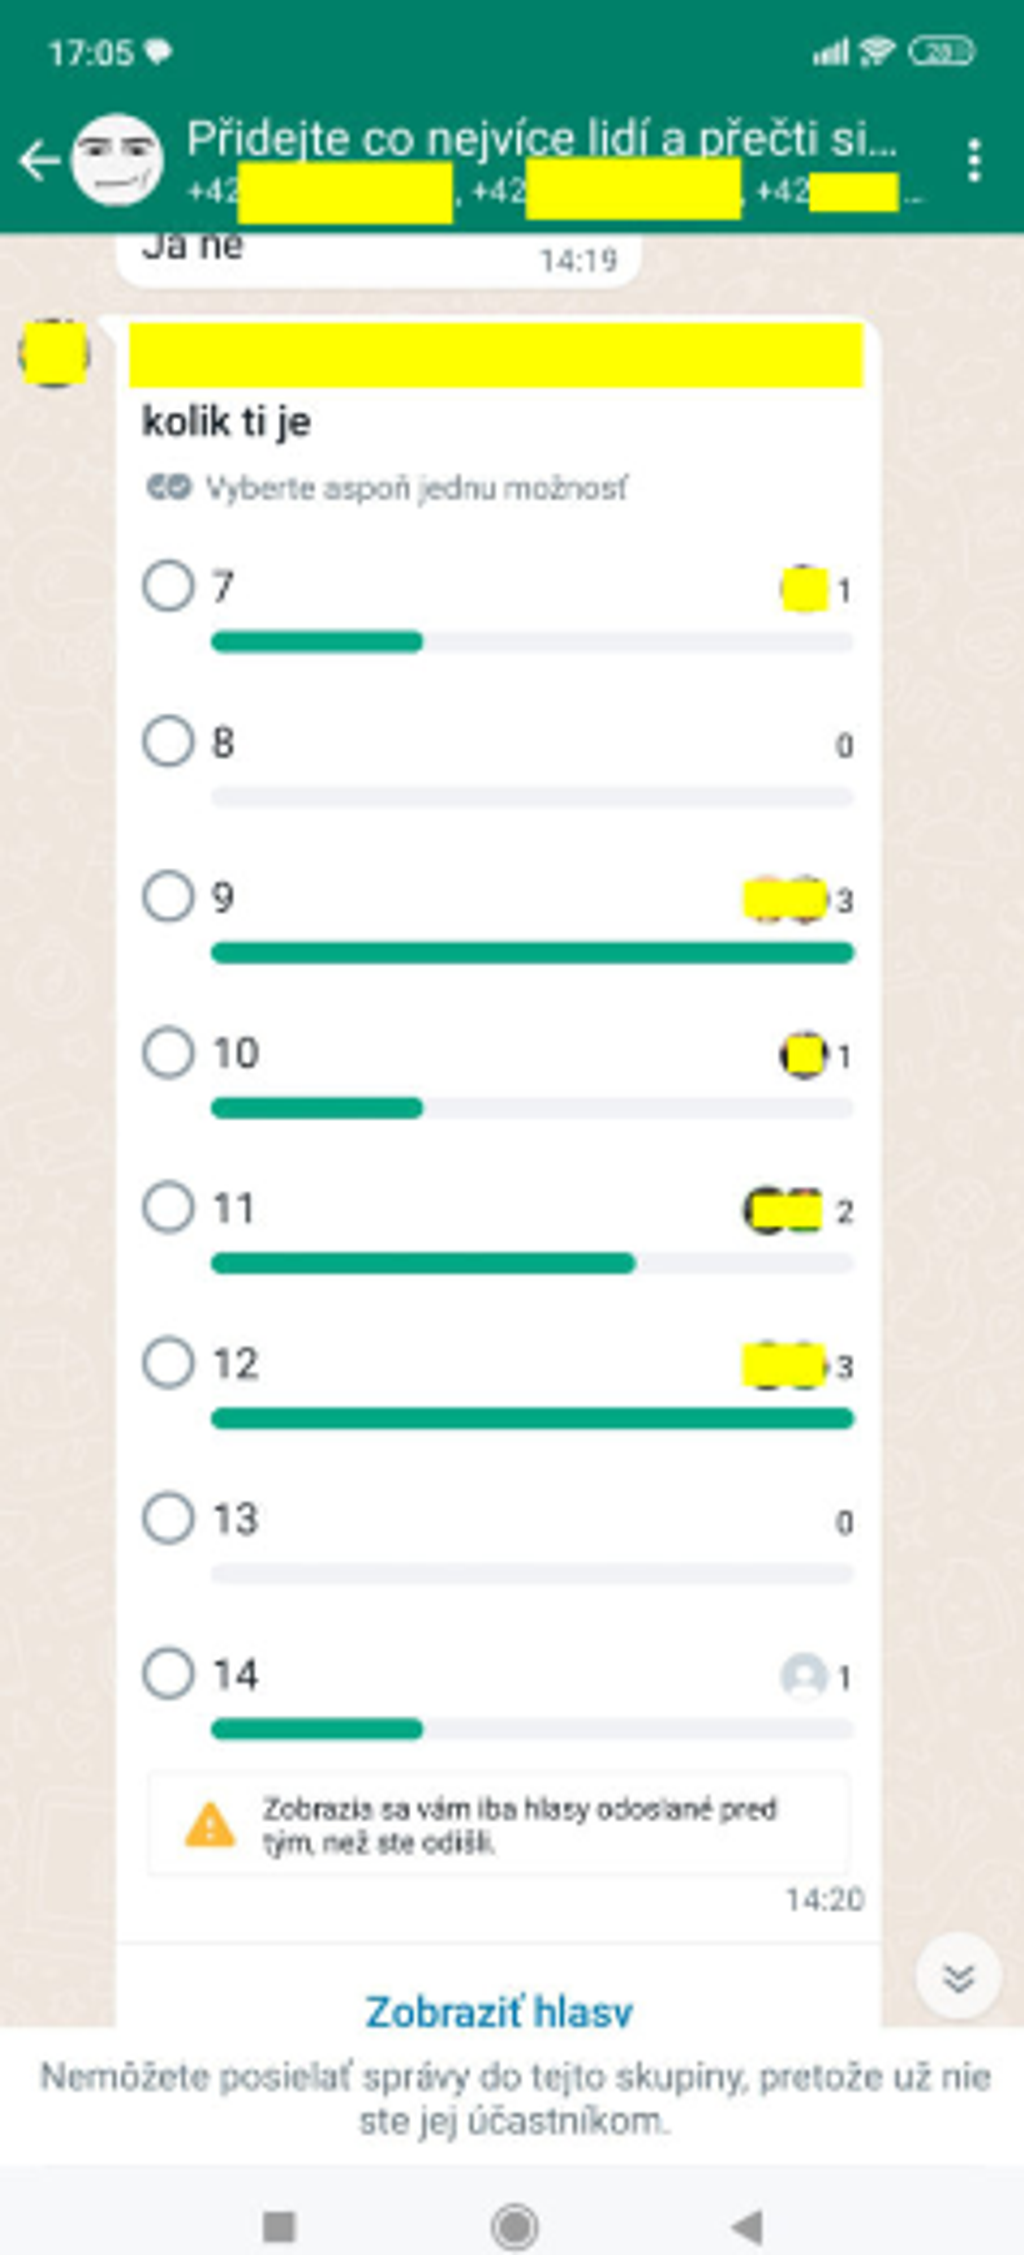Pick poll option 14

168,1673
